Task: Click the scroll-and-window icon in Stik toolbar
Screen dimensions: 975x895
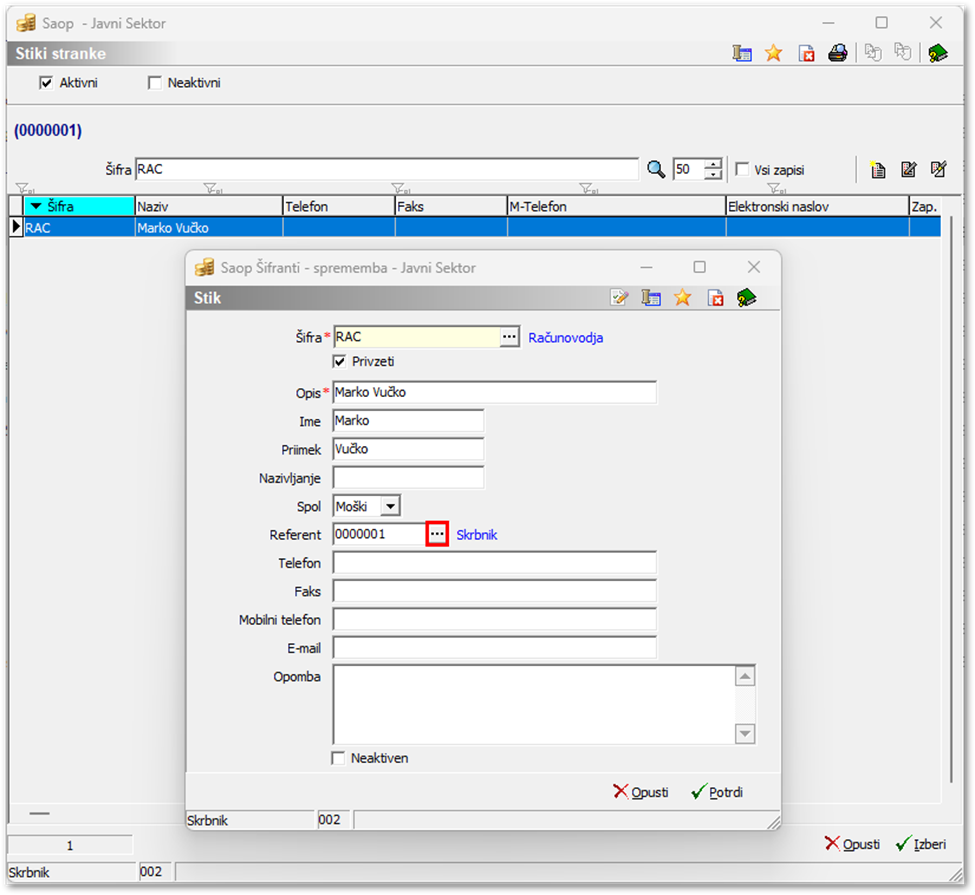Action: click(x=651, y=298)
